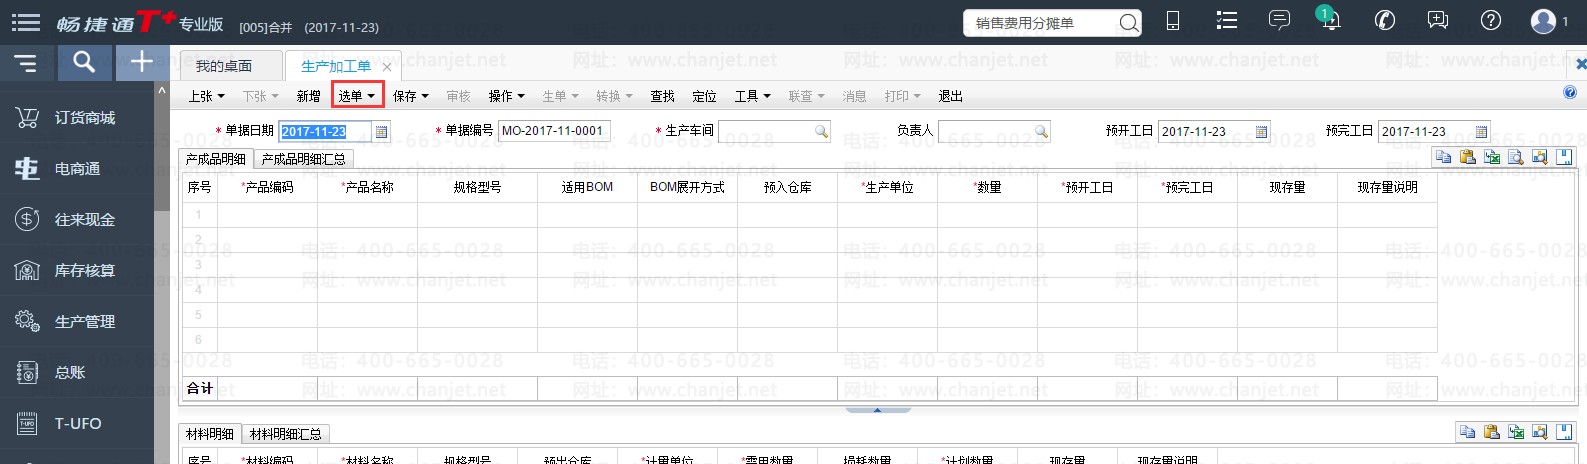Click Excel import icon in 产成品明细 toolbar

point(1492,157)
